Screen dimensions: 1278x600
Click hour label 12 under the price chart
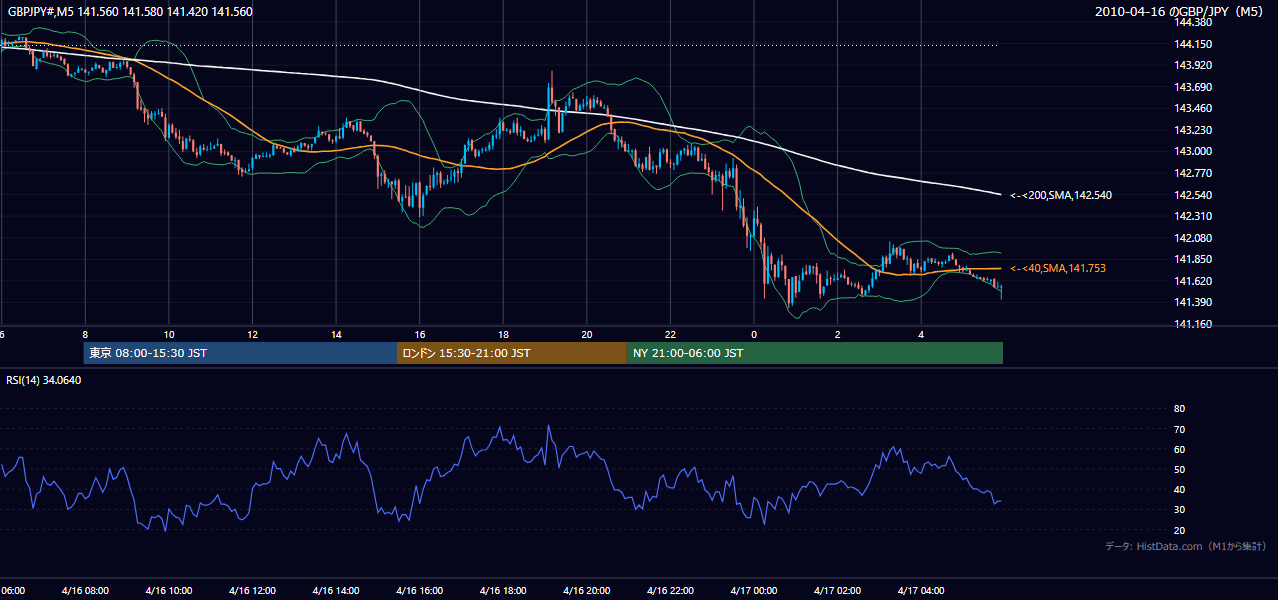coord(252,334)
